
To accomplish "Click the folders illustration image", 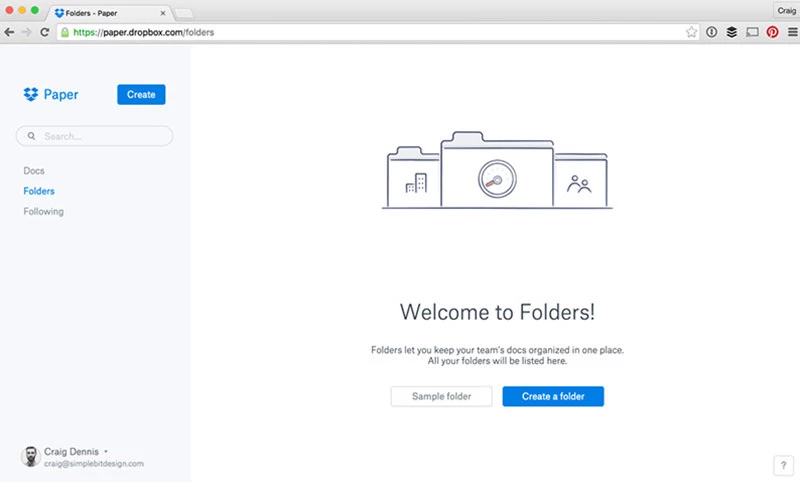I will click(x=497, y=170).
